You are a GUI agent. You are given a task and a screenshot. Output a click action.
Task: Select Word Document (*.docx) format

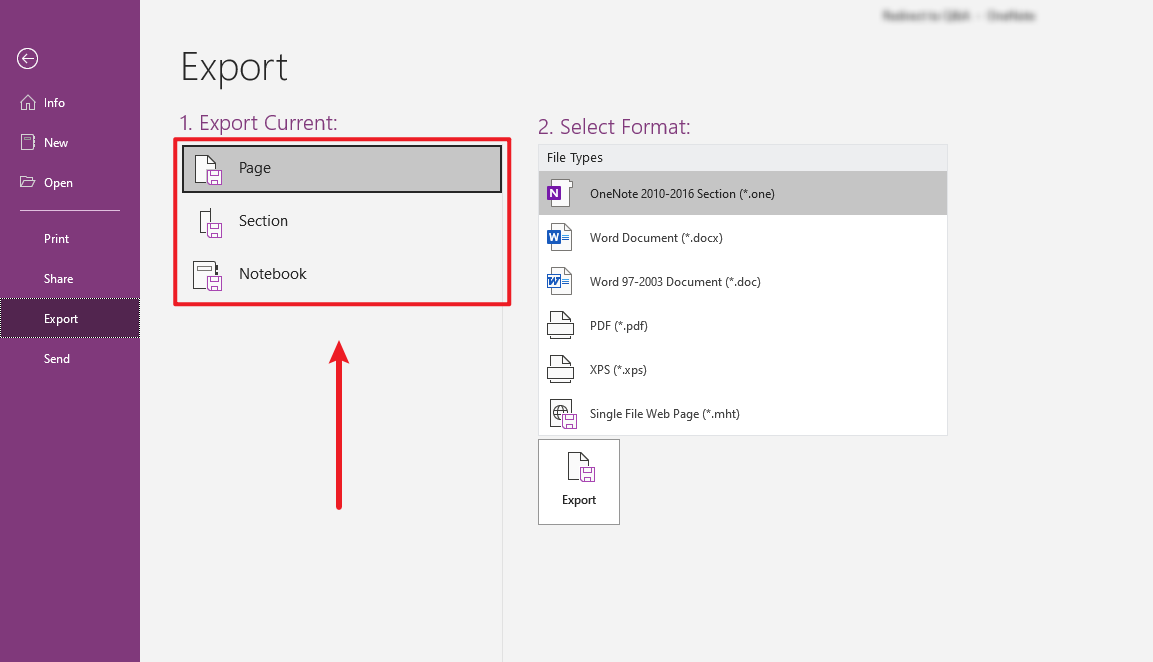click(743, 238)
